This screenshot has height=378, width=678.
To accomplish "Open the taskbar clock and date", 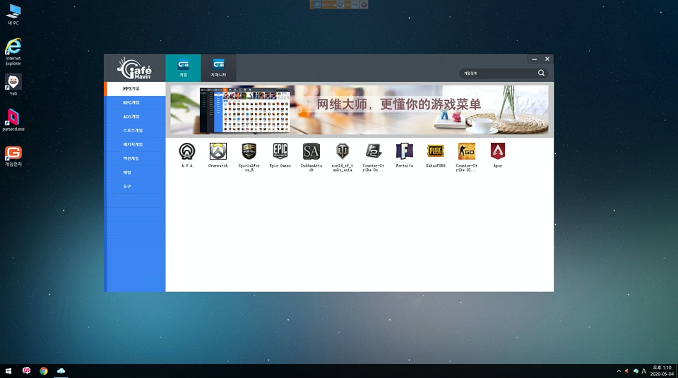I will pos(662,371).
